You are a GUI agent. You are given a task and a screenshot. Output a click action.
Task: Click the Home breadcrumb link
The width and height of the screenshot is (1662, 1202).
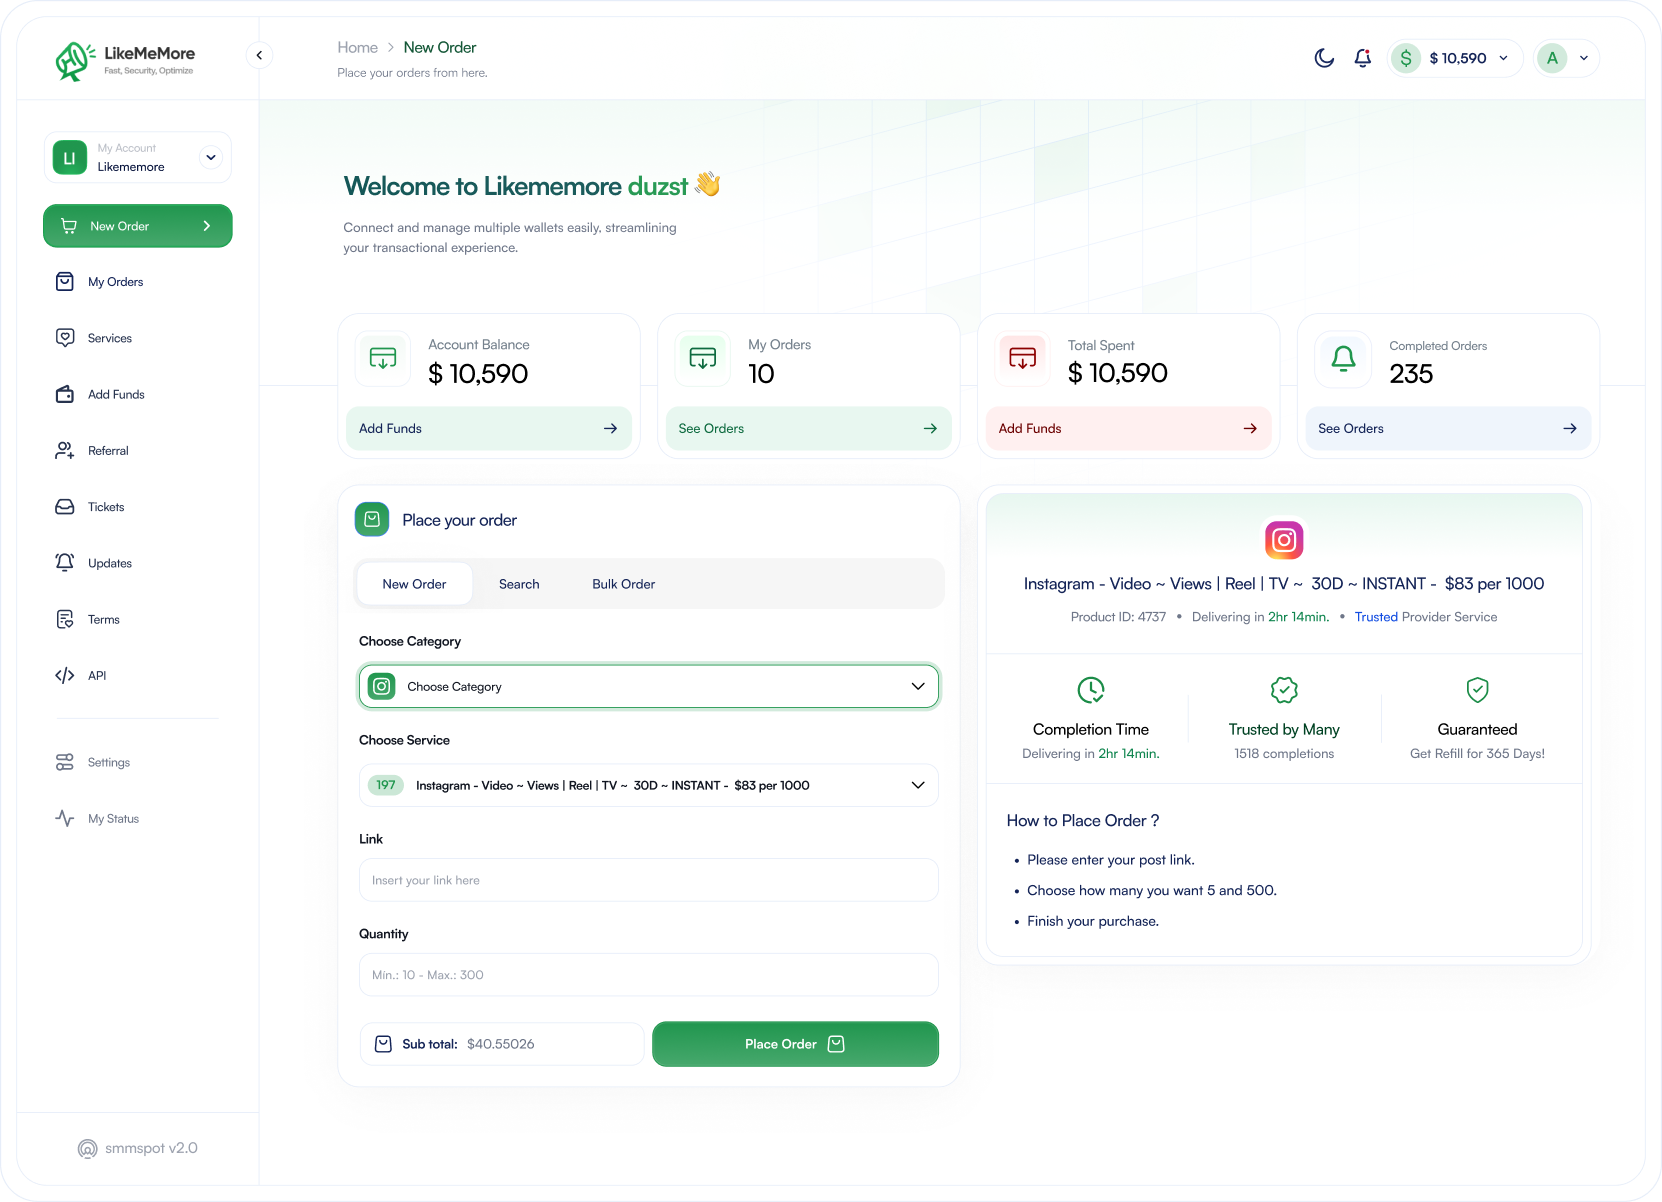(357, 47)
